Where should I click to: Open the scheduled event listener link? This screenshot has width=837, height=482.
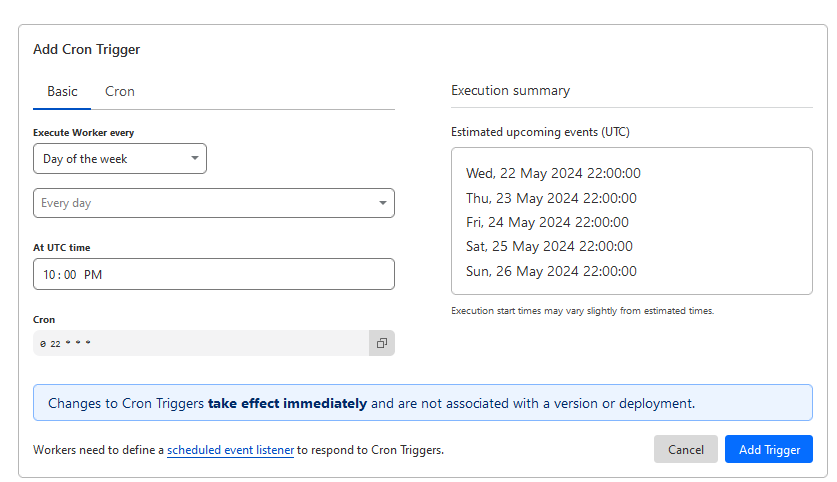(230, 450)
